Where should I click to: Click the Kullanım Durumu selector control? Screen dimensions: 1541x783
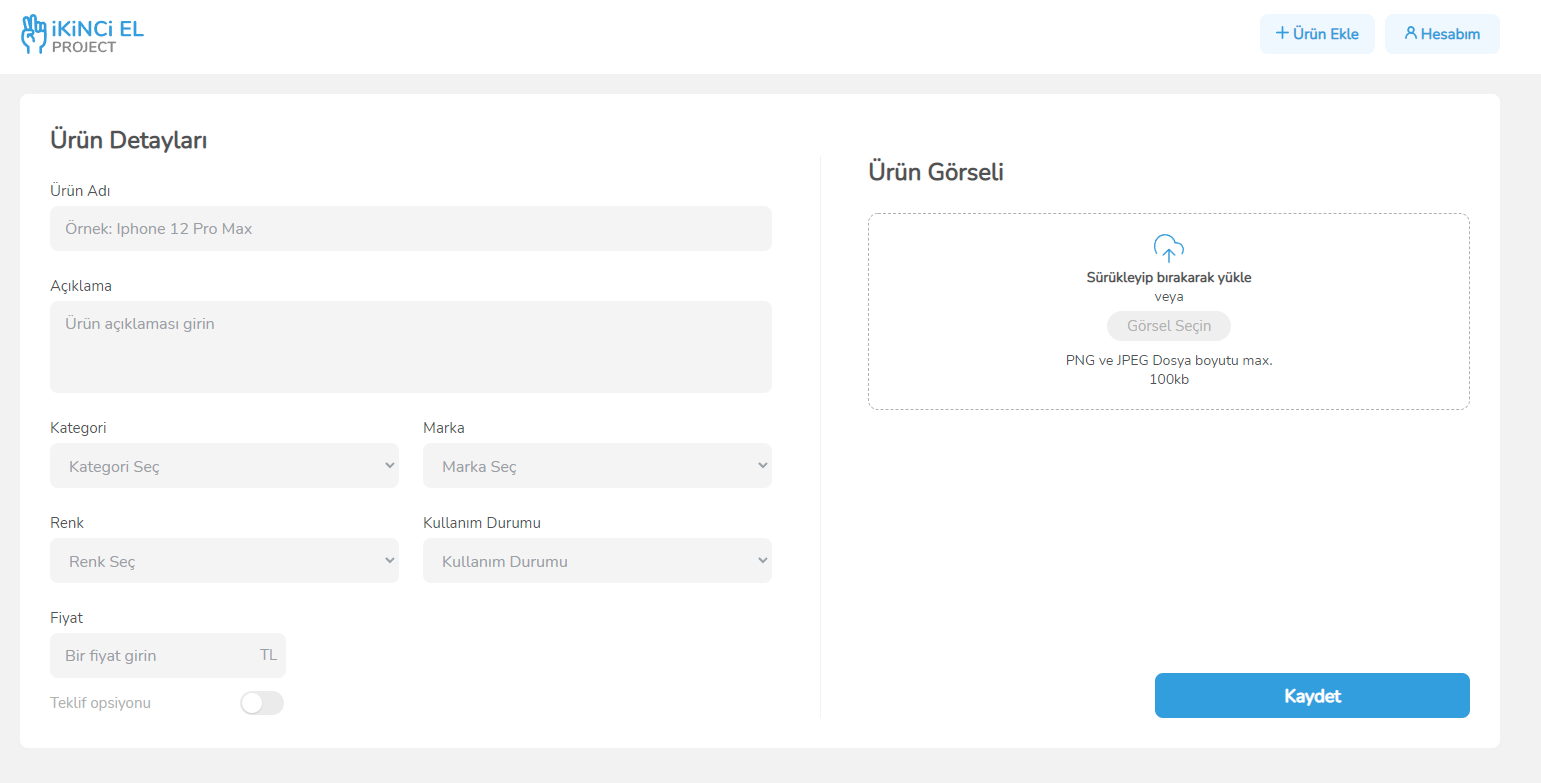[x=597, y=560]
